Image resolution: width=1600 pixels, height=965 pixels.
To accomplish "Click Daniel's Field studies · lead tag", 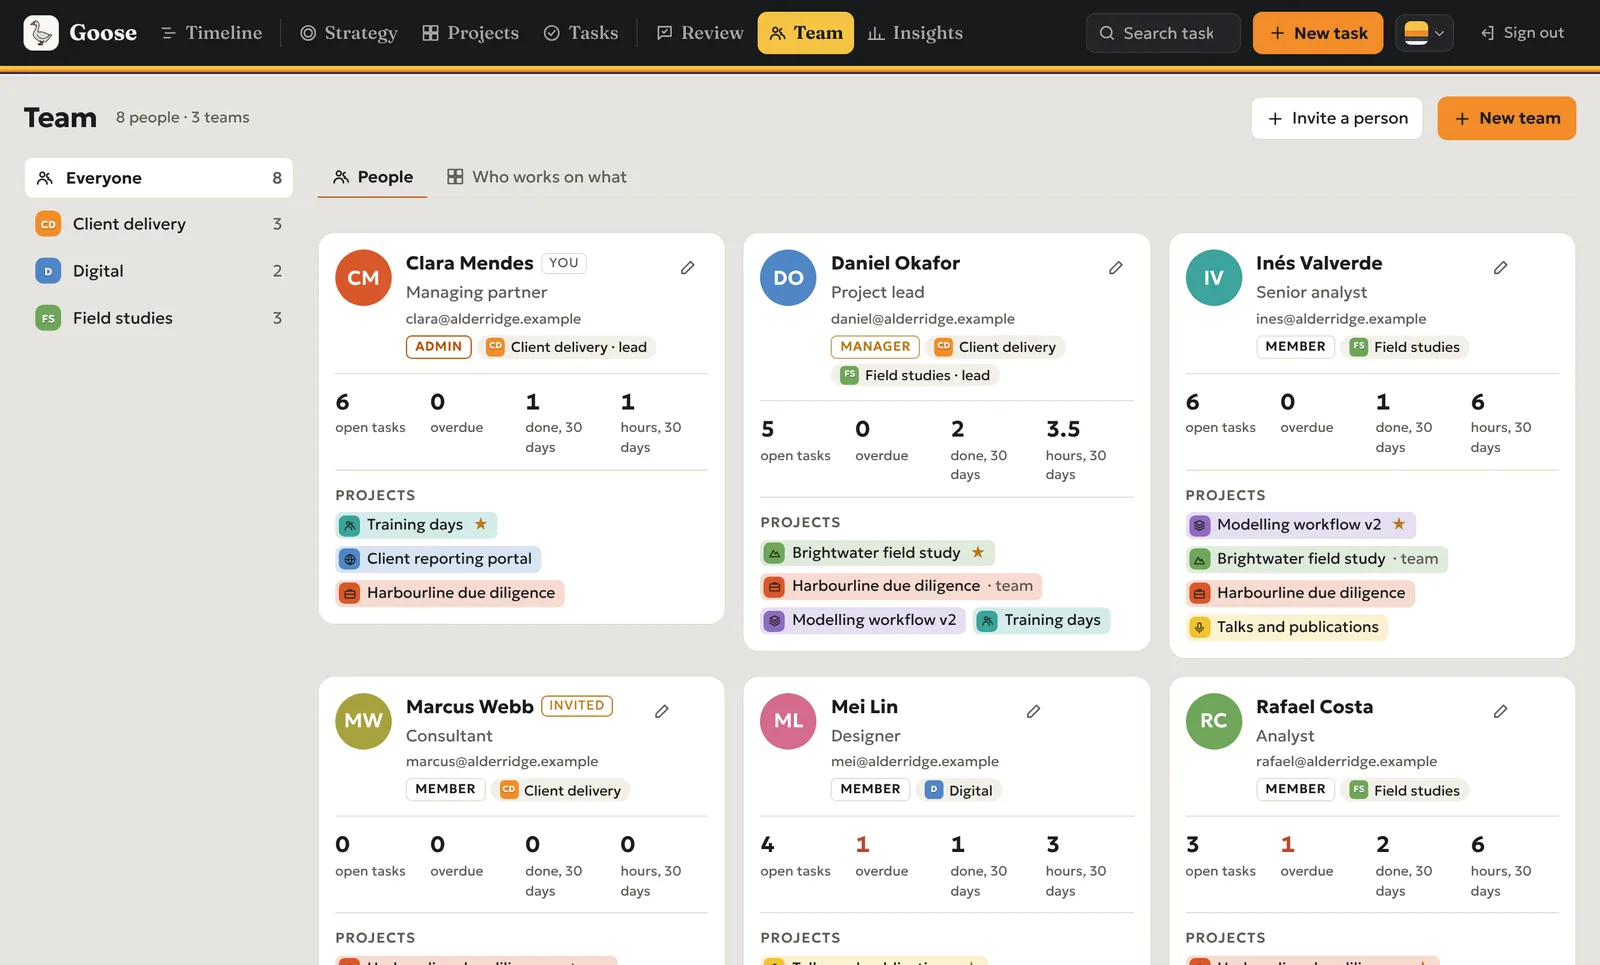I will pos(915,375).
